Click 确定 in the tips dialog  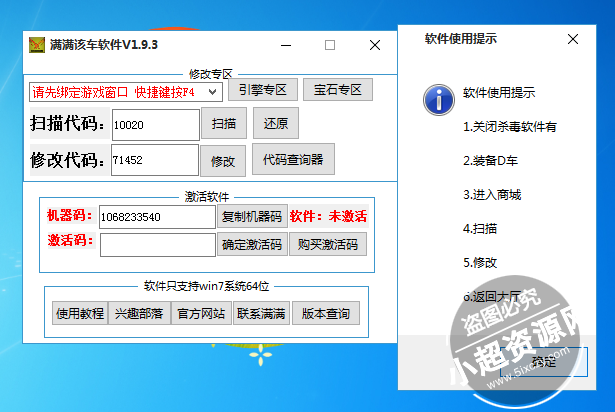pos(544,362)
